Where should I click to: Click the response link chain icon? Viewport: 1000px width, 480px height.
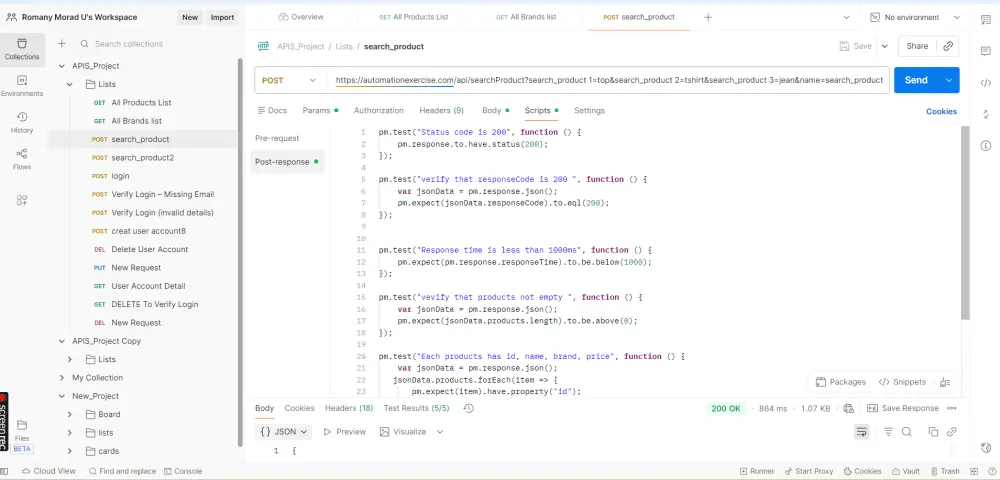coord(952,432)
